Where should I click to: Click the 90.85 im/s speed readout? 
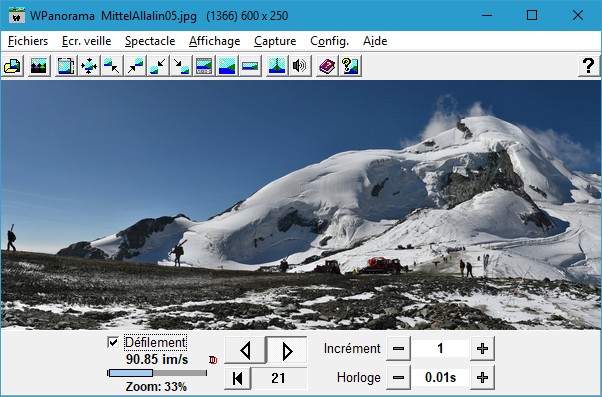pos(157,359)
